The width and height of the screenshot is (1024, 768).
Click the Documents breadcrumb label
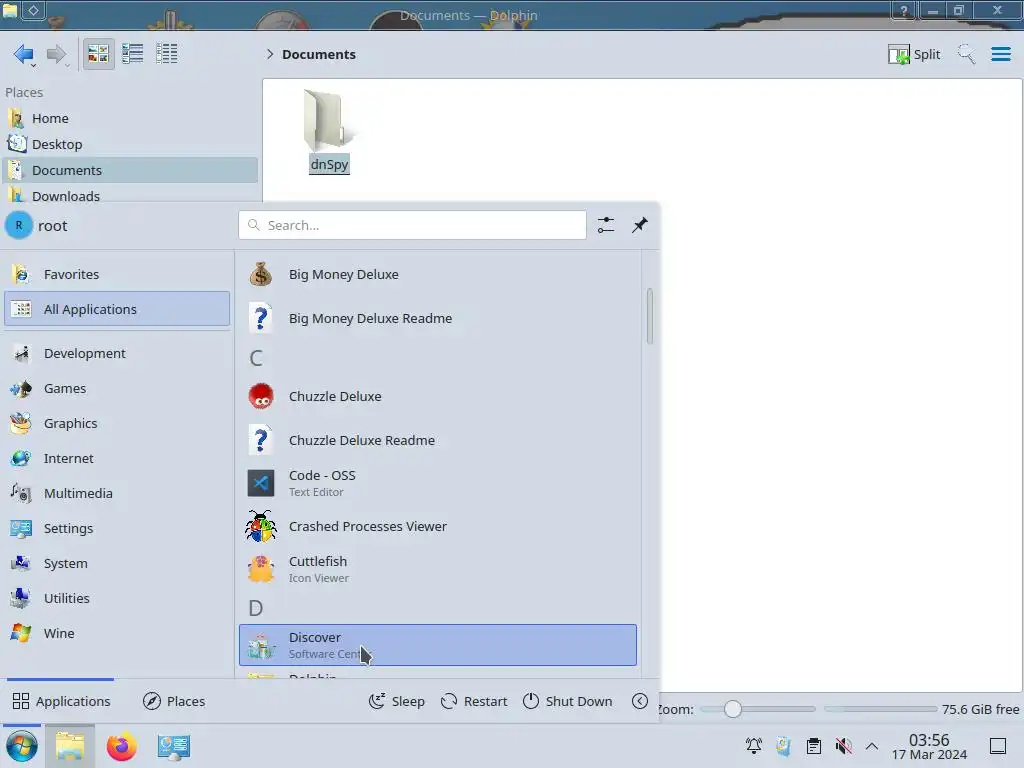(x=319, y=54)
